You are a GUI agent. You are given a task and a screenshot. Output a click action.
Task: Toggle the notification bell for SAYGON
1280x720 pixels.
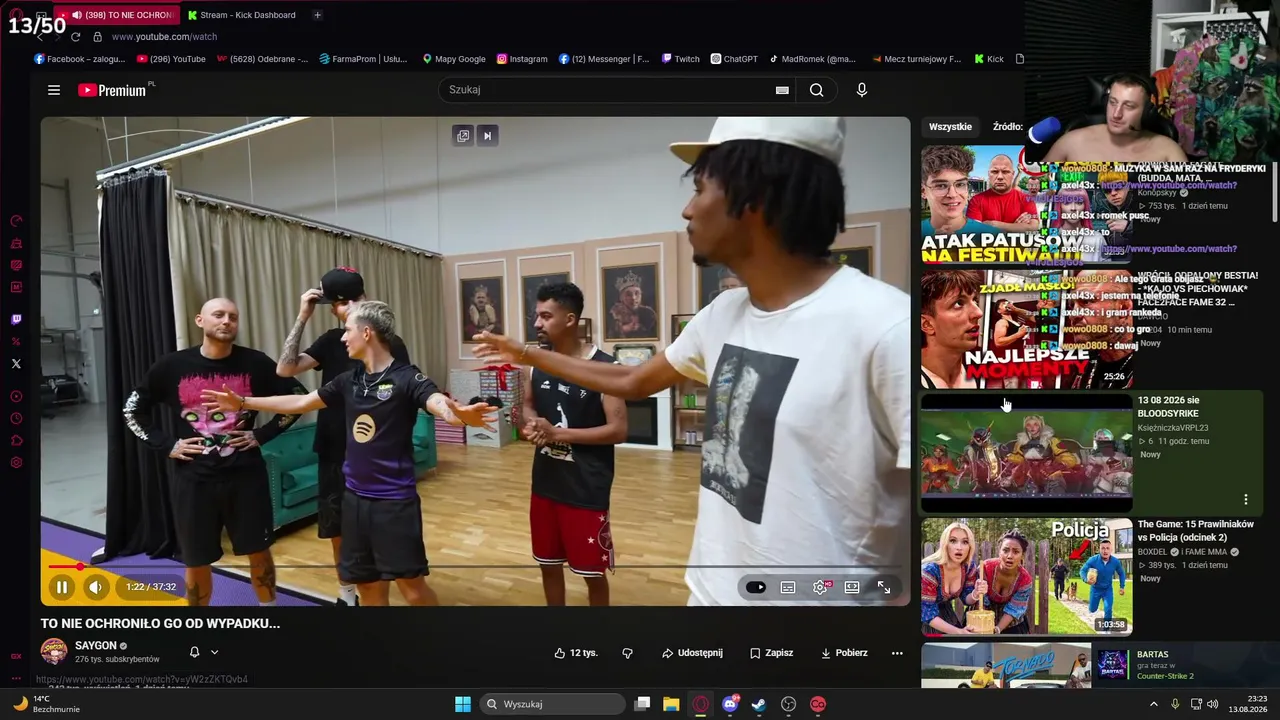pyautogui.click(x=194, y=652)
